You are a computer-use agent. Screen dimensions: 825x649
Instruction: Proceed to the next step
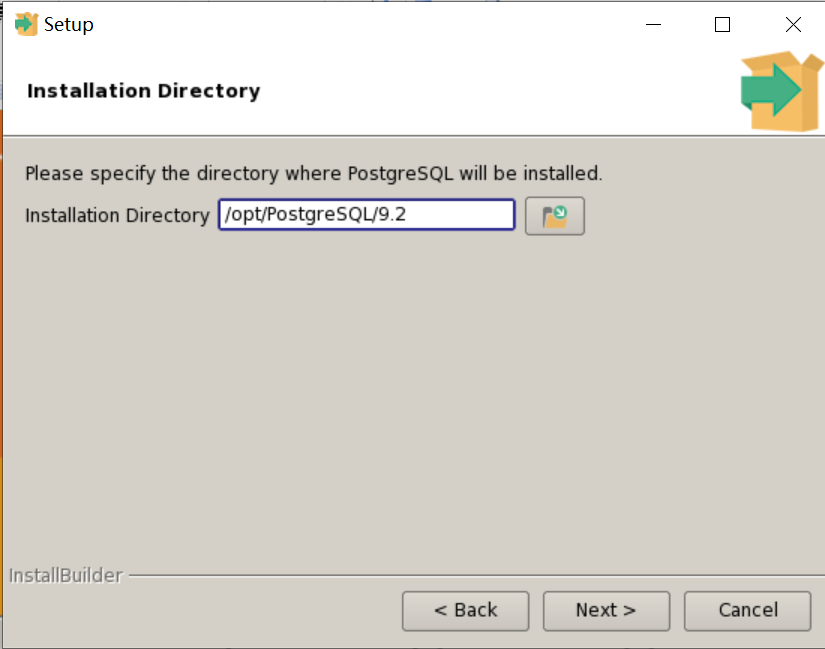click(x=606, y=610)
